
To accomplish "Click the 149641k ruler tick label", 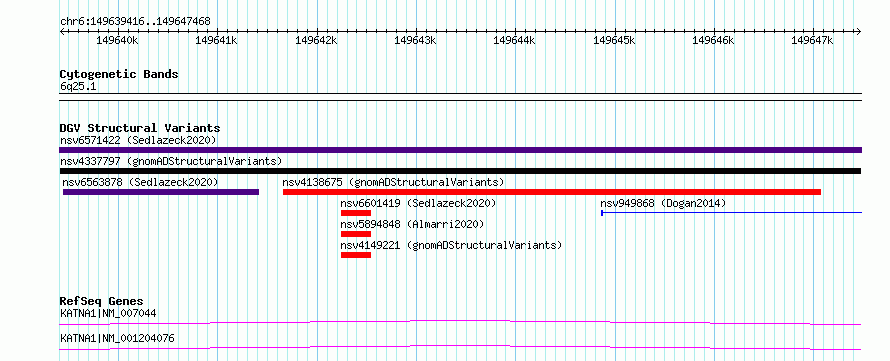I will [216, 40].
